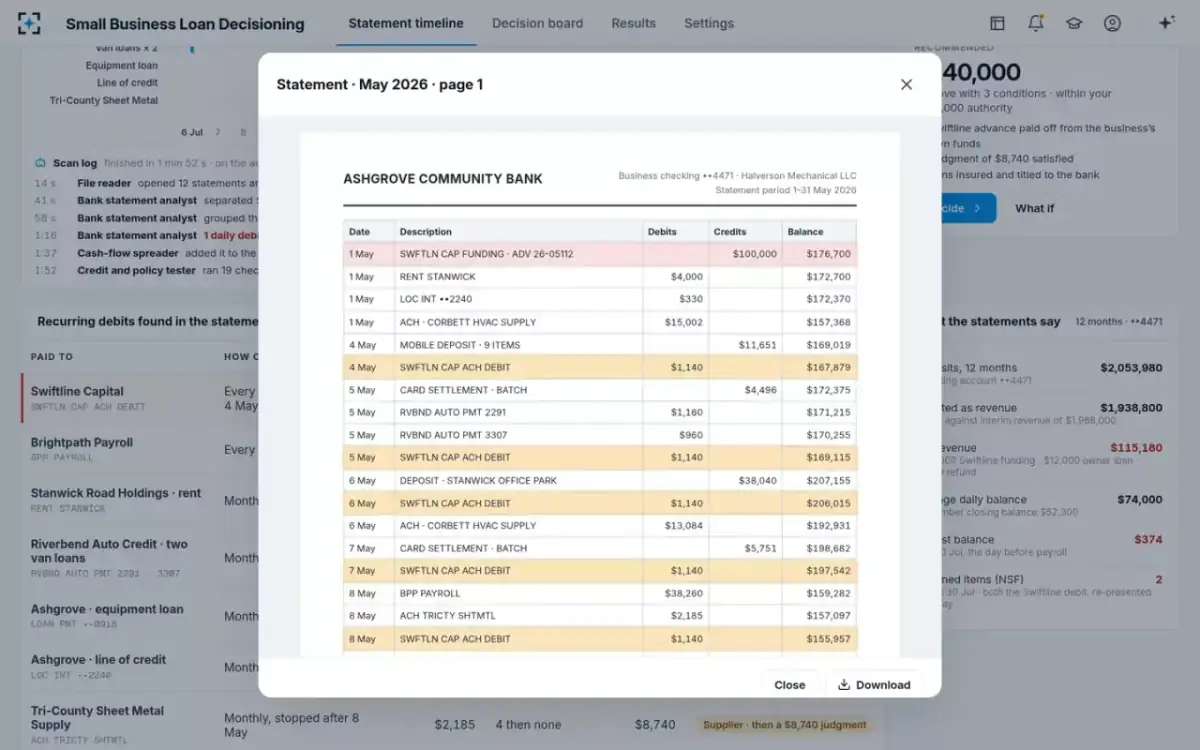
Task: Close the statement dialog with X
Action: [x=906, y=85]
